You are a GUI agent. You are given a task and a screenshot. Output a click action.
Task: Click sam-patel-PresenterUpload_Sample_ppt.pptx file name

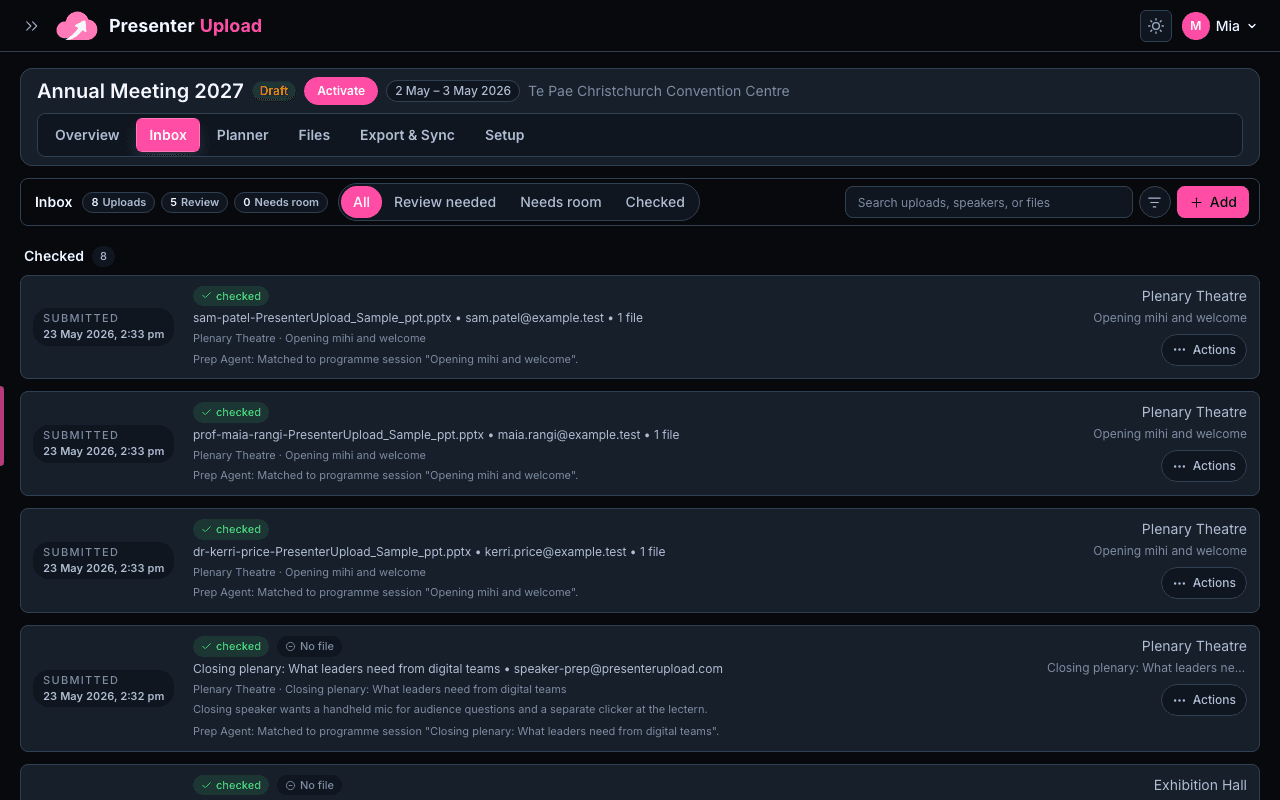(322, 318)
